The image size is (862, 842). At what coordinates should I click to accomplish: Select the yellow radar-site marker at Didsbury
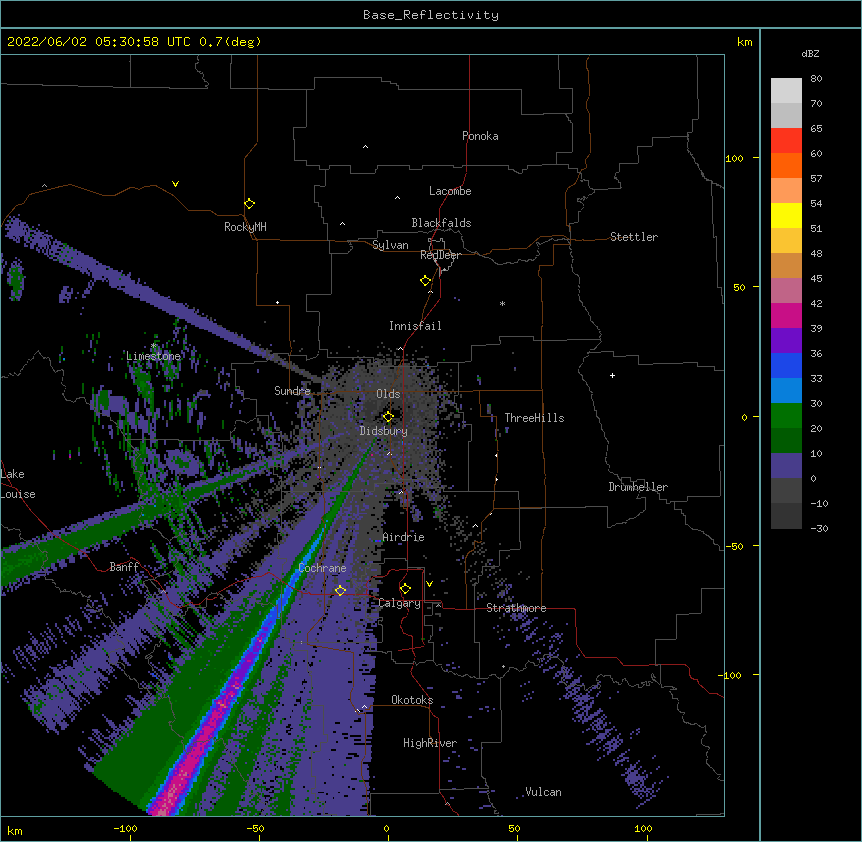pyautogui.click(x=388, y=417)
